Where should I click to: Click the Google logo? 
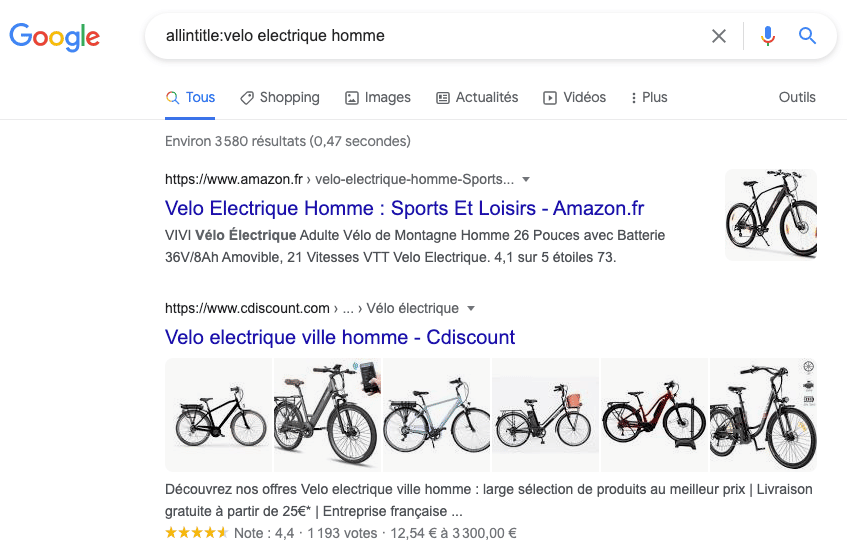click(55, 37)
